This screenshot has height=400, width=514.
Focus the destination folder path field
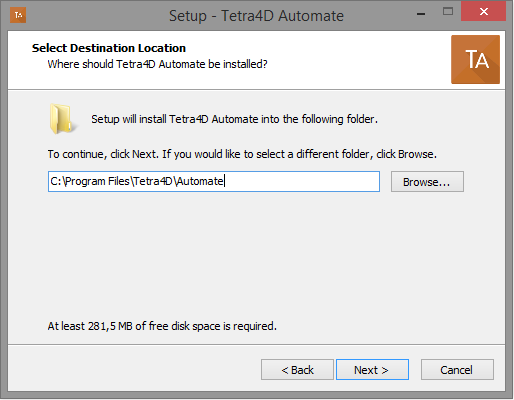(214, 182)
